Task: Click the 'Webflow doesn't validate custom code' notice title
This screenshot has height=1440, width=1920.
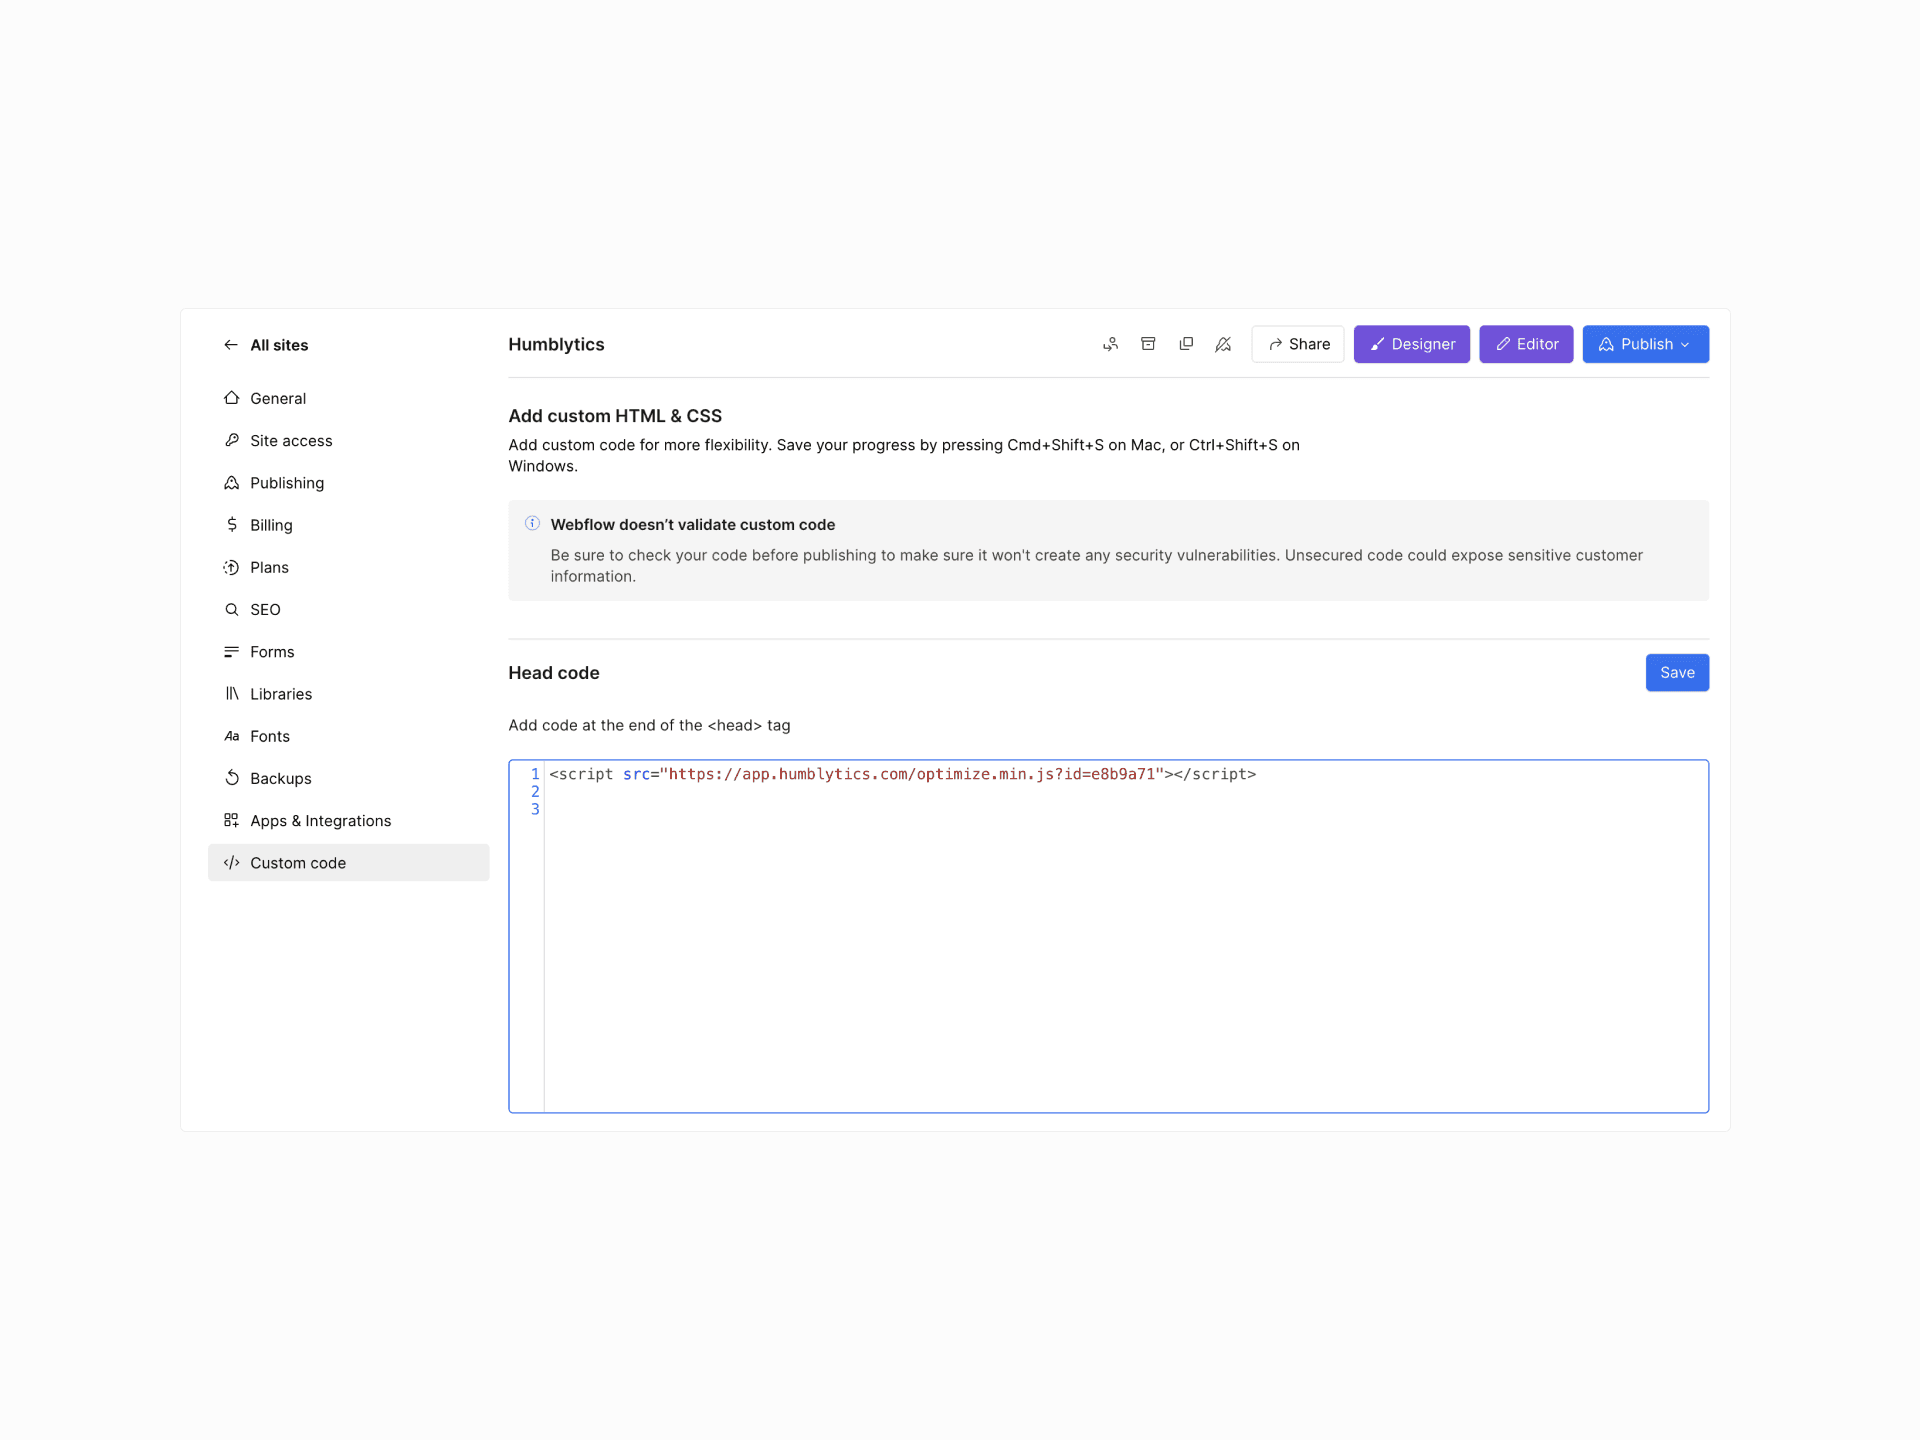Action: point(693,524)
